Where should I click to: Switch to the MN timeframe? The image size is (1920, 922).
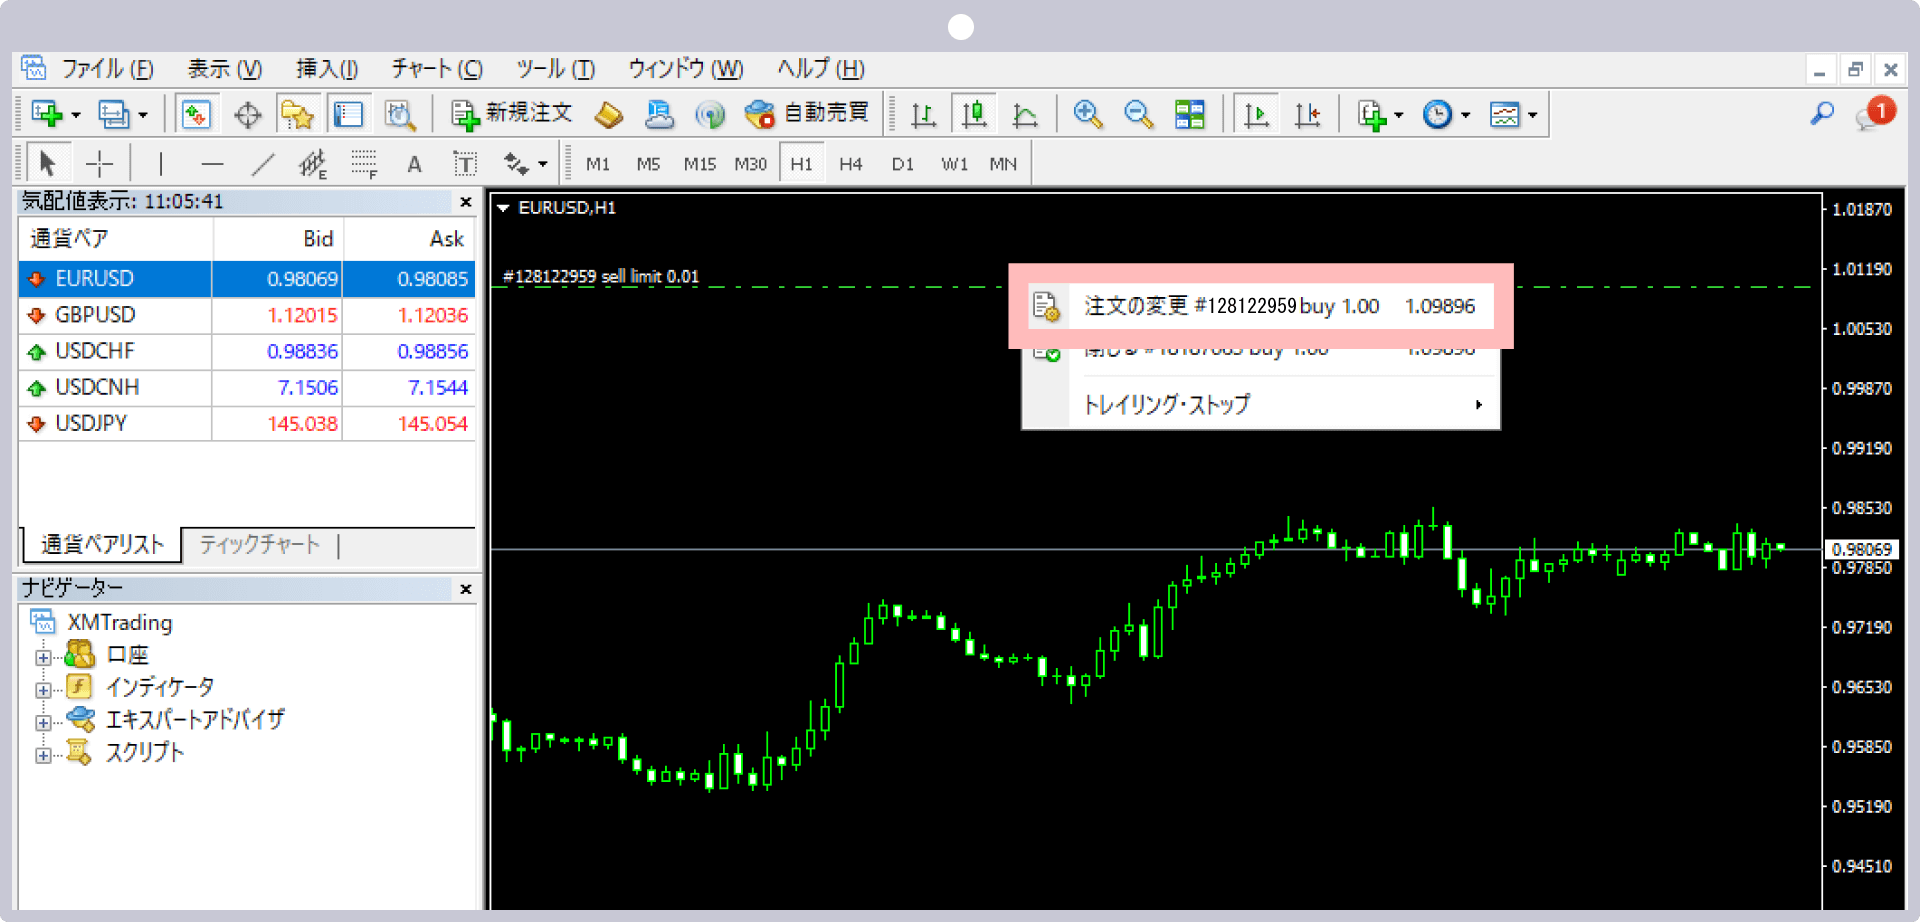1003,164
